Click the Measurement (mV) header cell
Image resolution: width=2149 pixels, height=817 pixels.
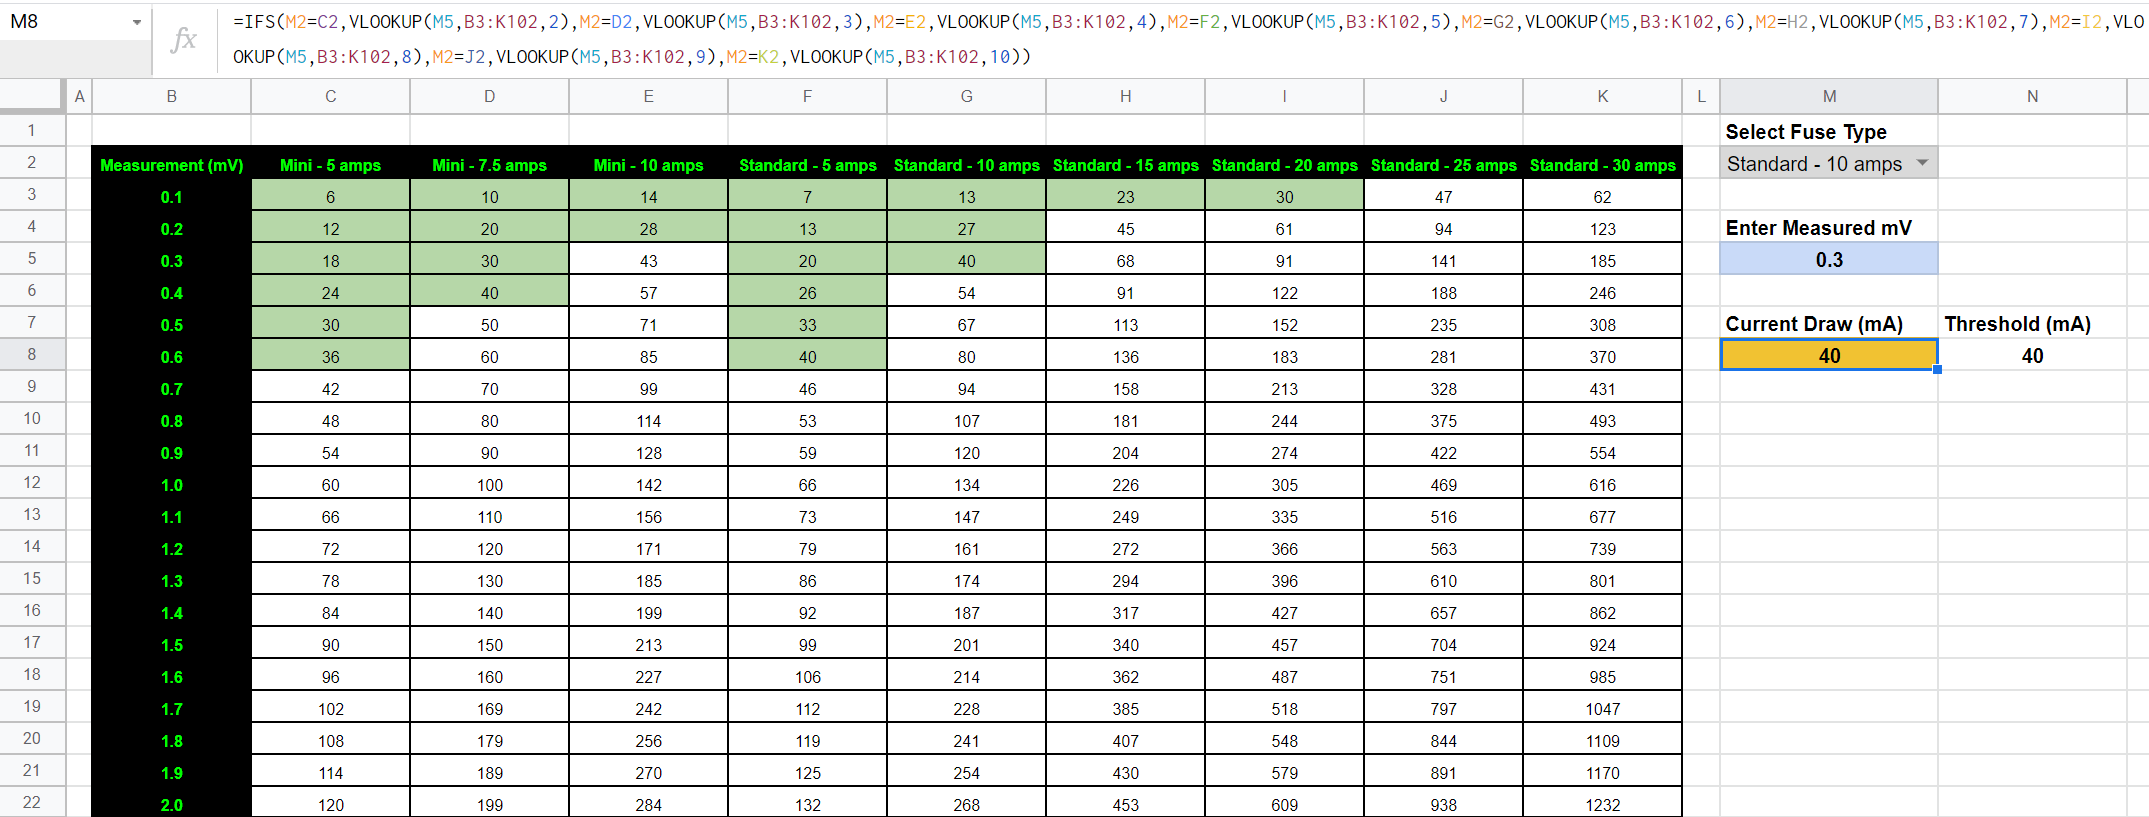(171, 165)
